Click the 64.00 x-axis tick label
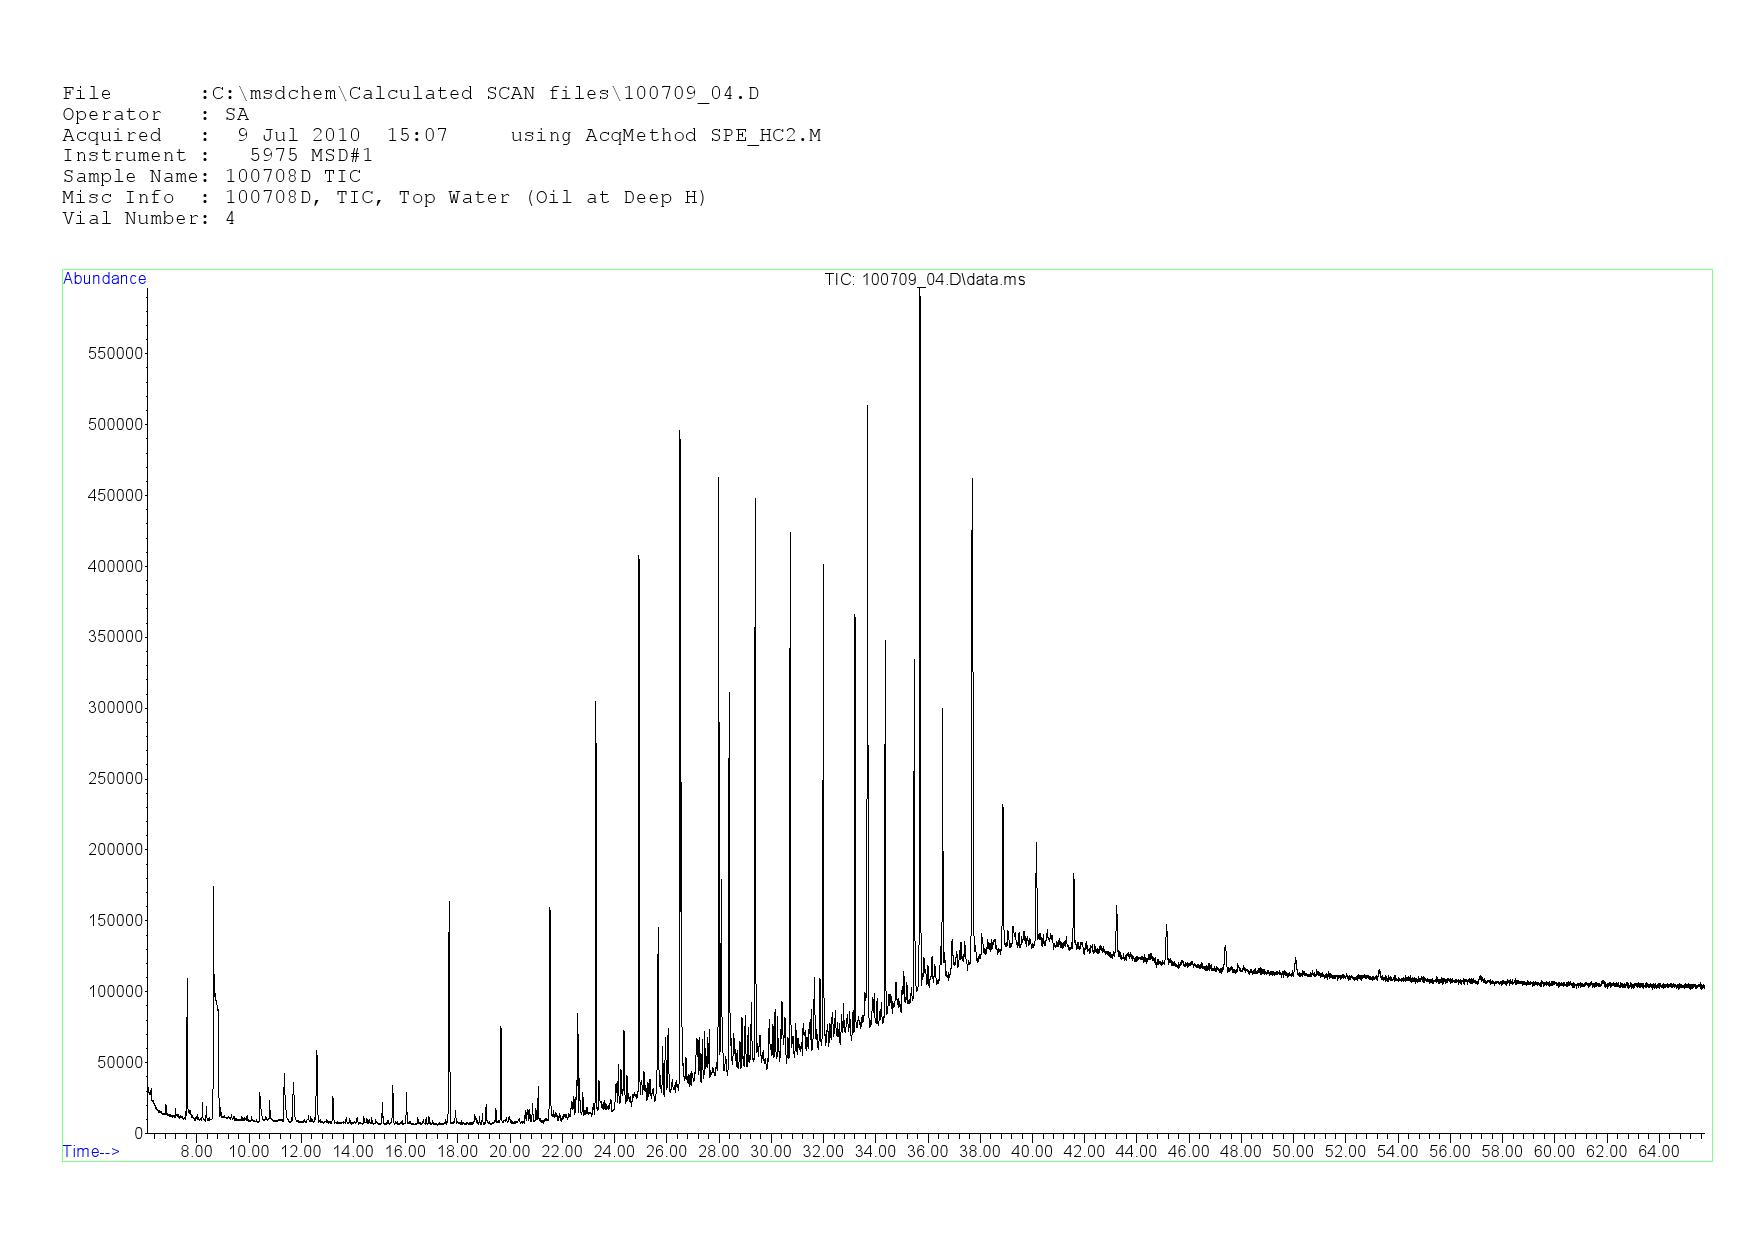 pyautogui.click(x=1658, y=1151)
